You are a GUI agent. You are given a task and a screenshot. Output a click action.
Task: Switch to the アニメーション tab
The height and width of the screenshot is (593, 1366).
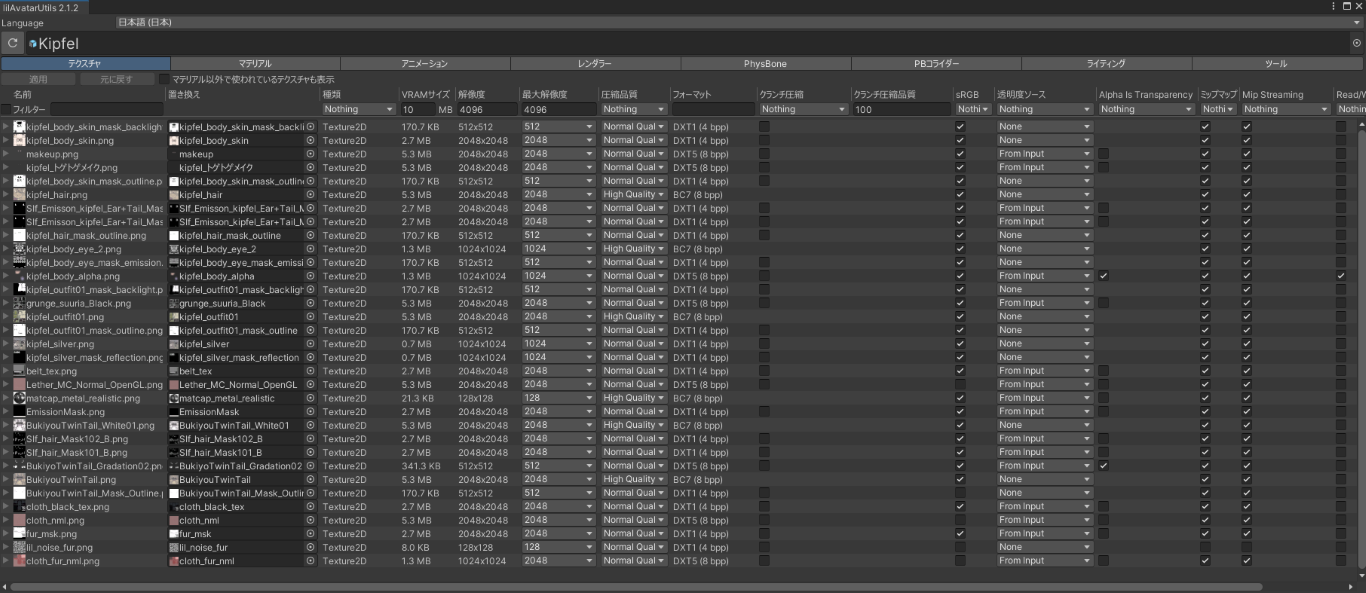click(x=425, y=63)
